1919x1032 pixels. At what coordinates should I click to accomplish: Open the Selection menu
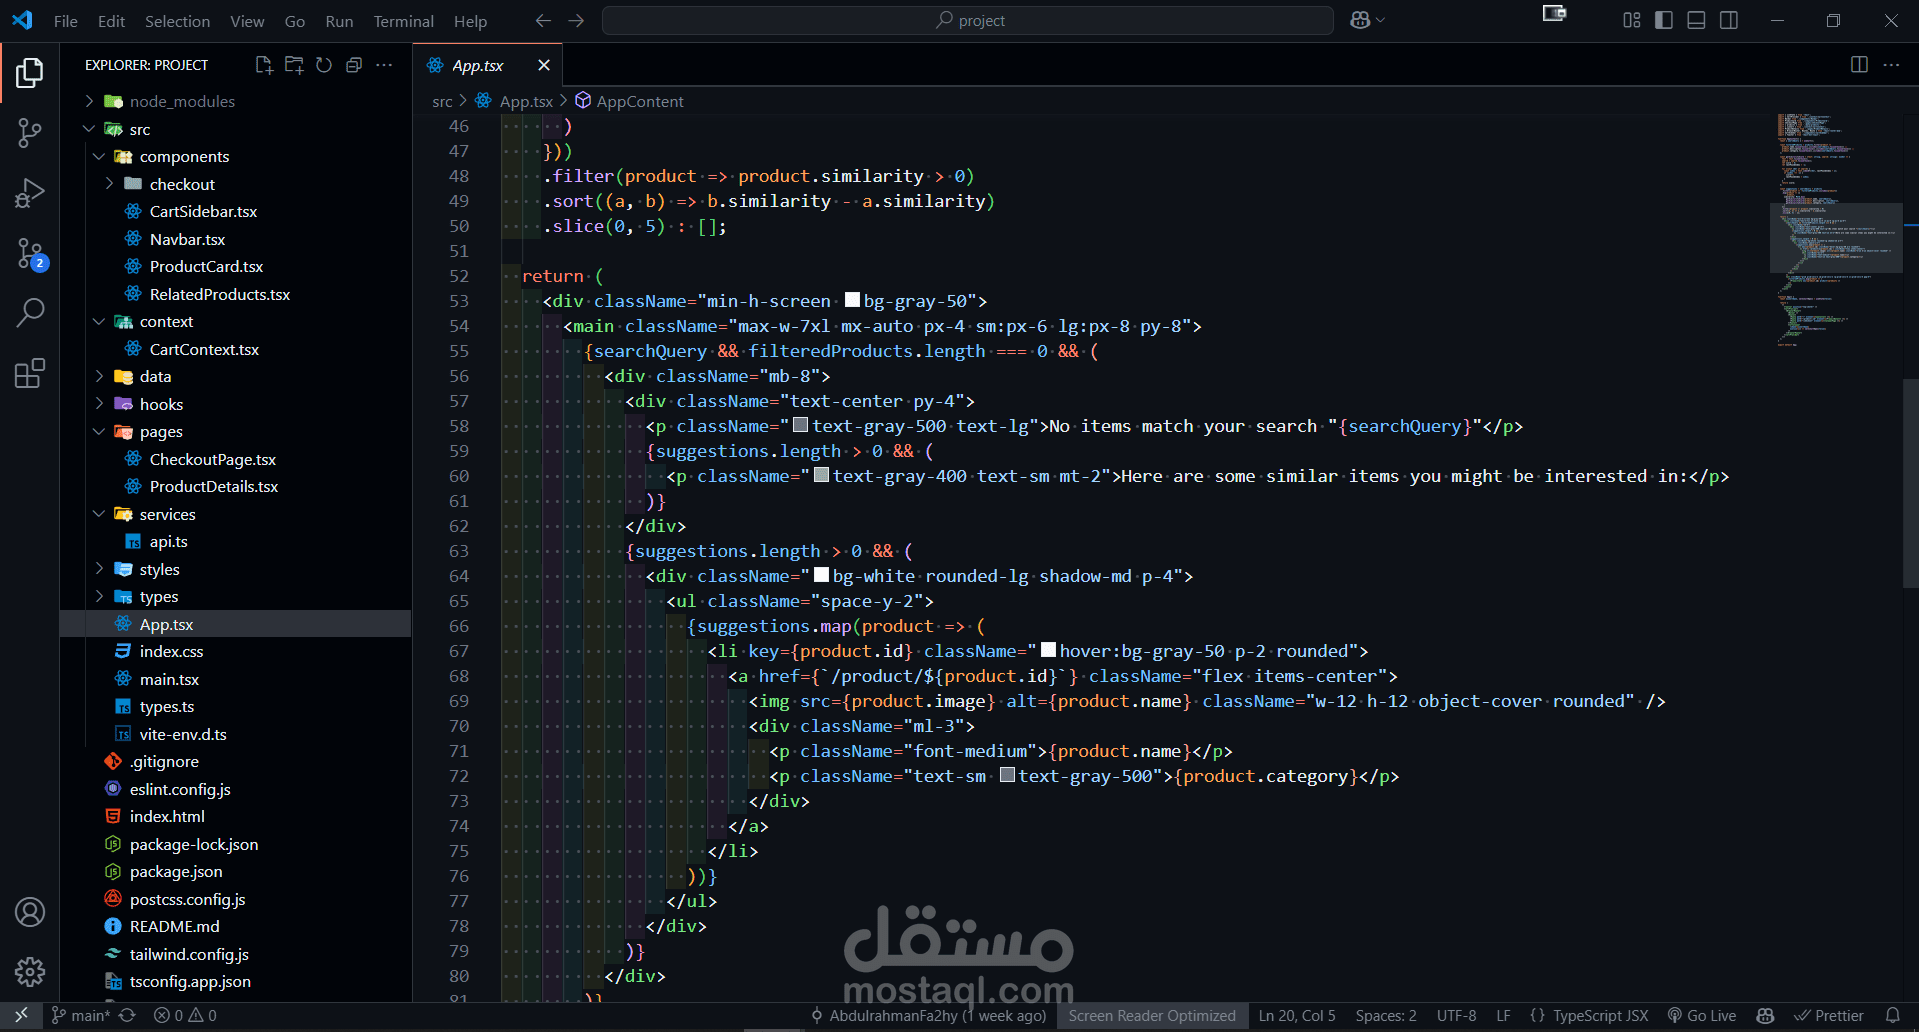[177, 21]
